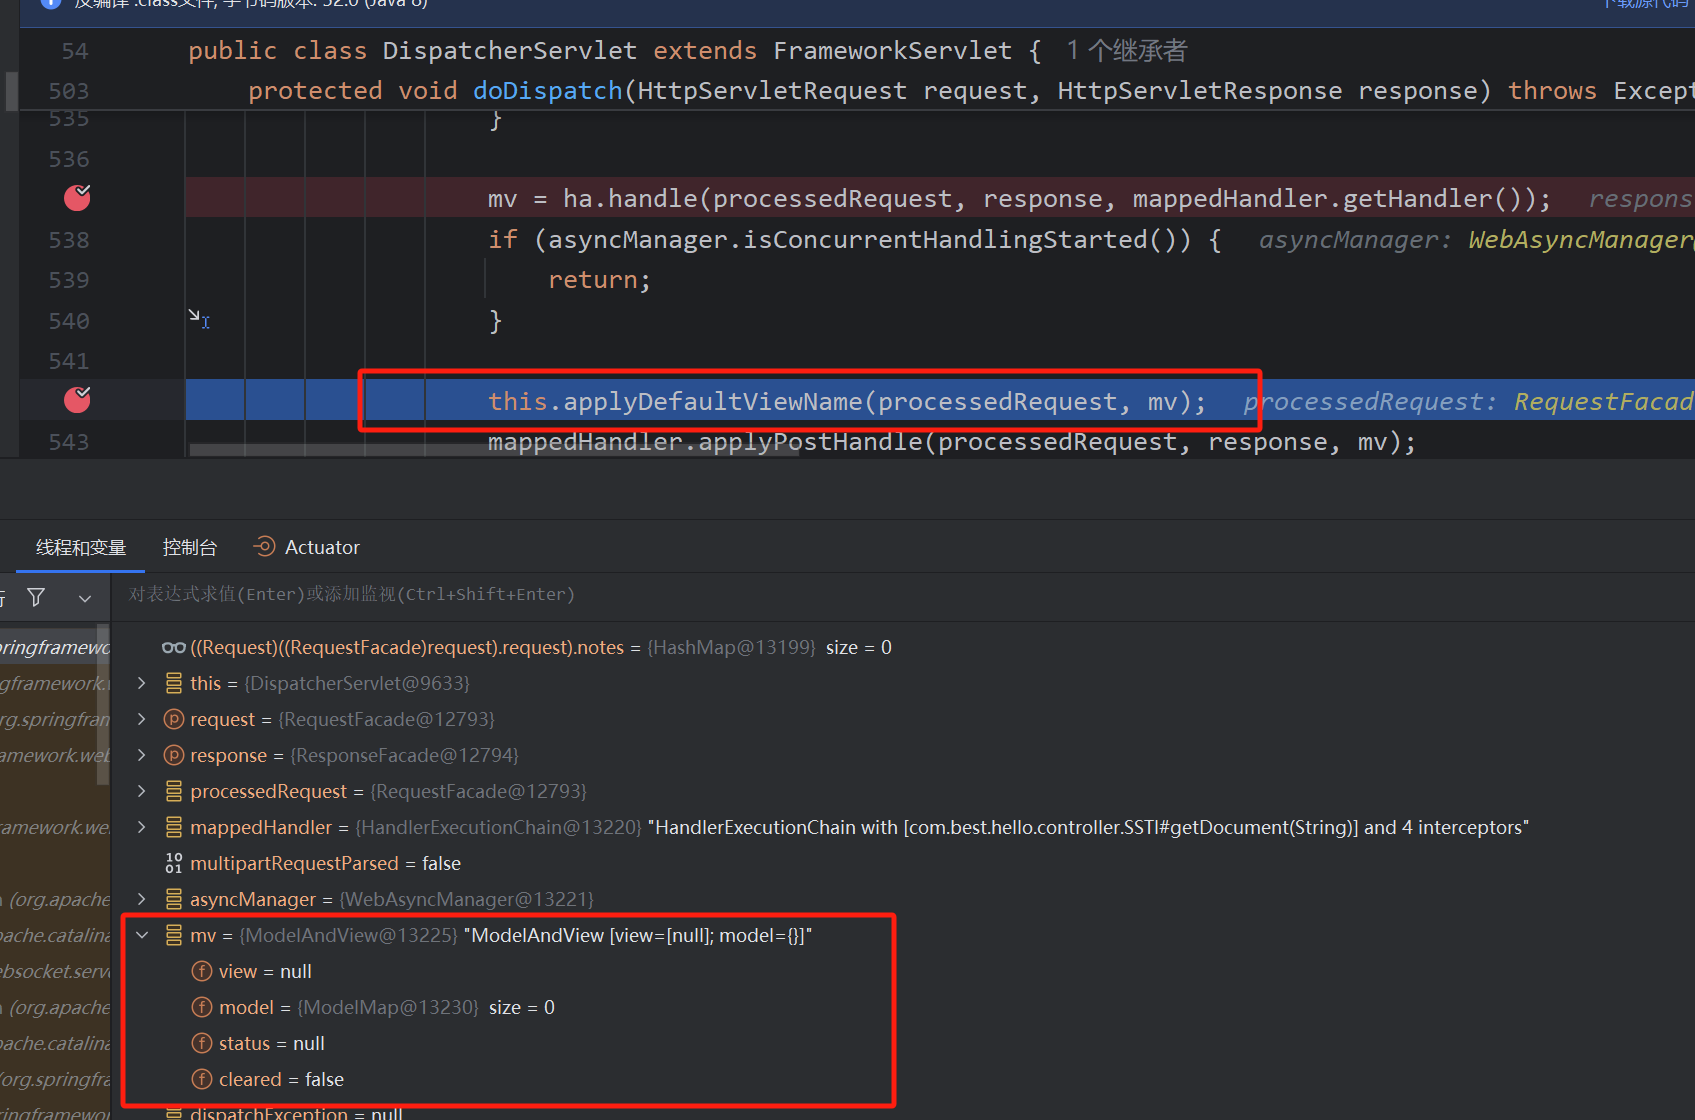The width and height of the screenshot is (1695, 1120).
Task: Expand the 'this' variable node
Action: pos(142,683)
